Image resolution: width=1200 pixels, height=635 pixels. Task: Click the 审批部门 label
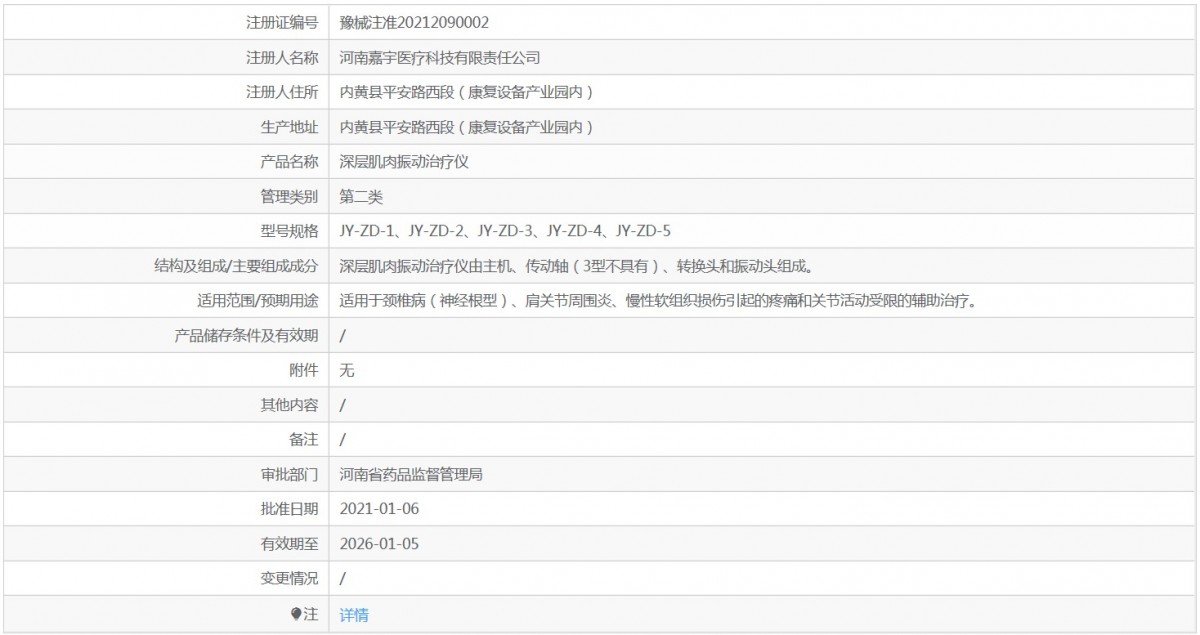[290, 475]
